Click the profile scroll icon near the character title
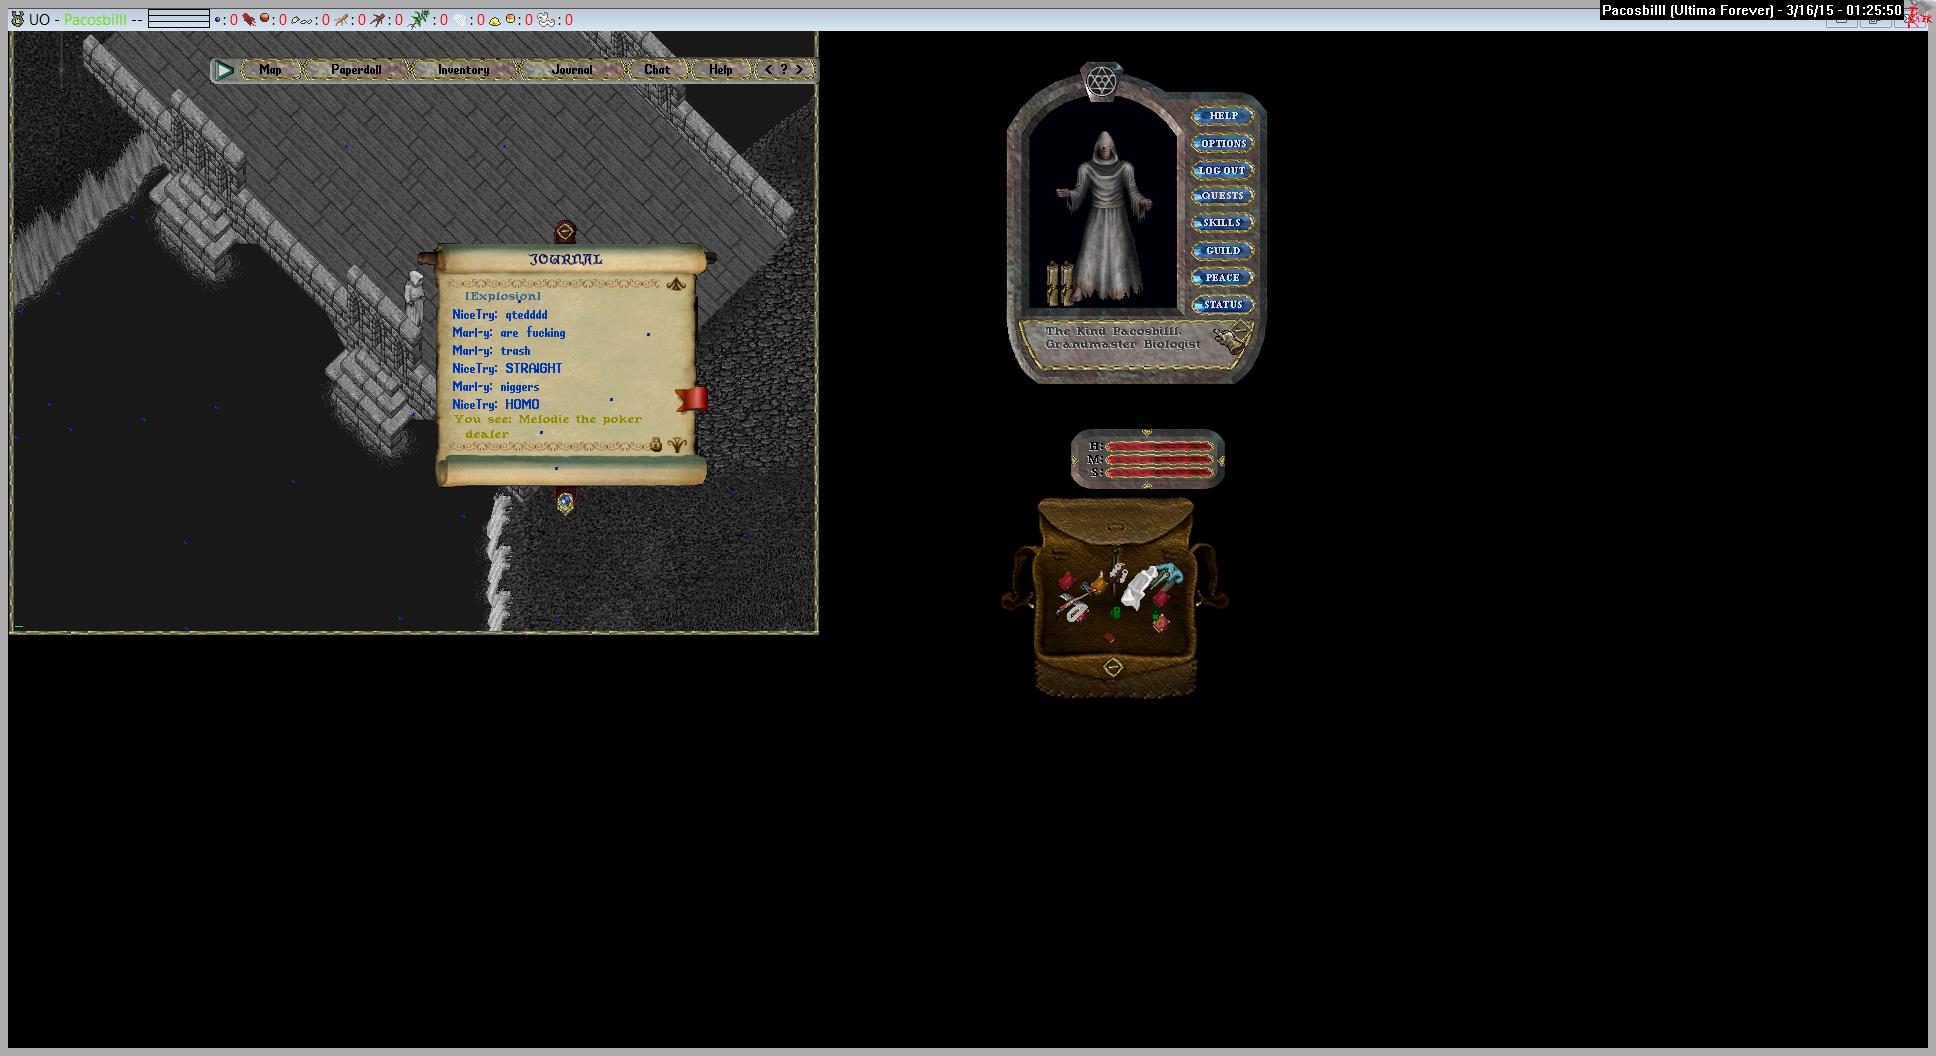 point(1232,337)
